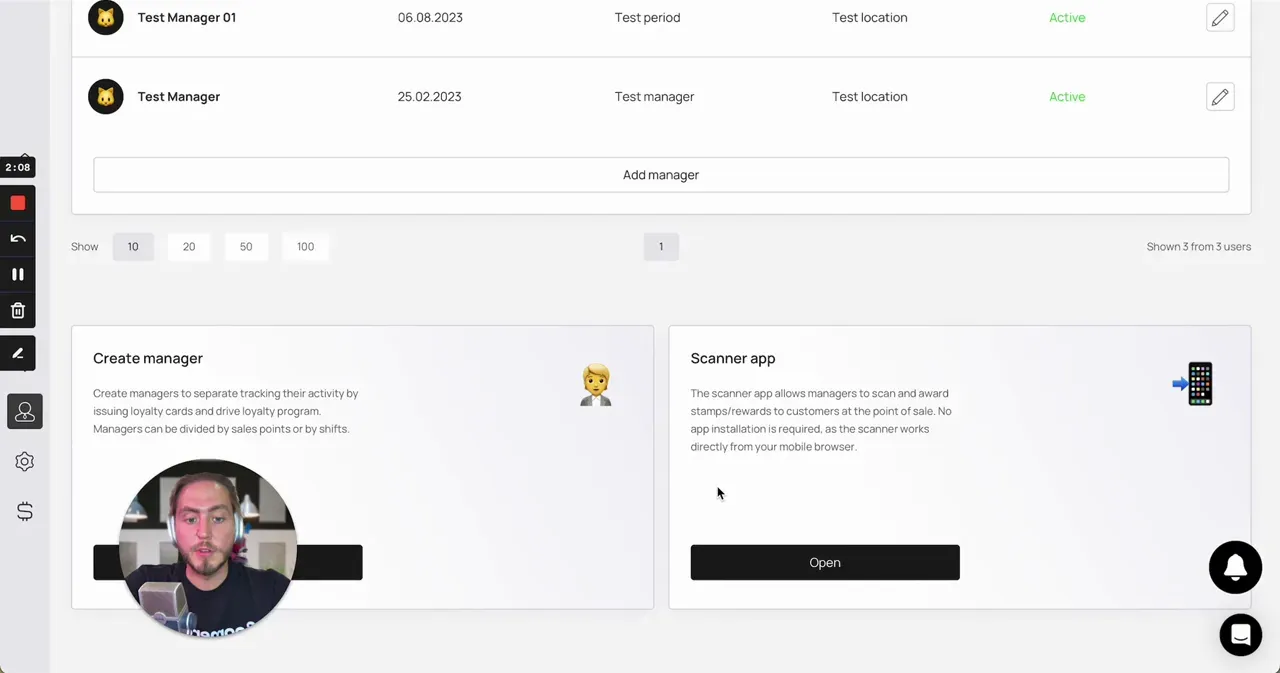
Task: Show 50 users per page
Action: [246, 247]
